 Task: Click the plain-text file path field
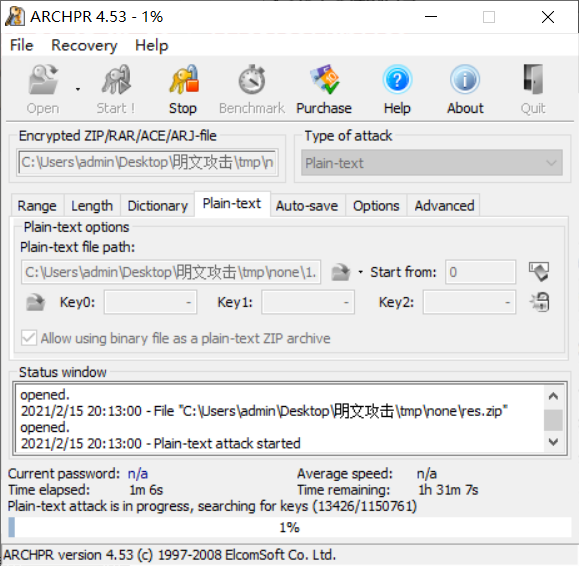[x=171, y=272]
